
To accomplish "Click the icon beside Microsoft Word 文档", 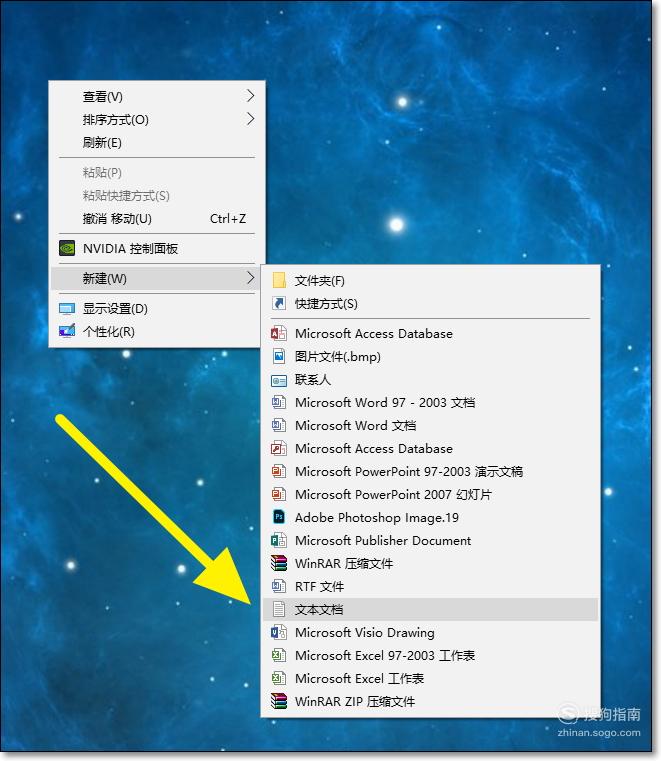I will coord(279,425).
